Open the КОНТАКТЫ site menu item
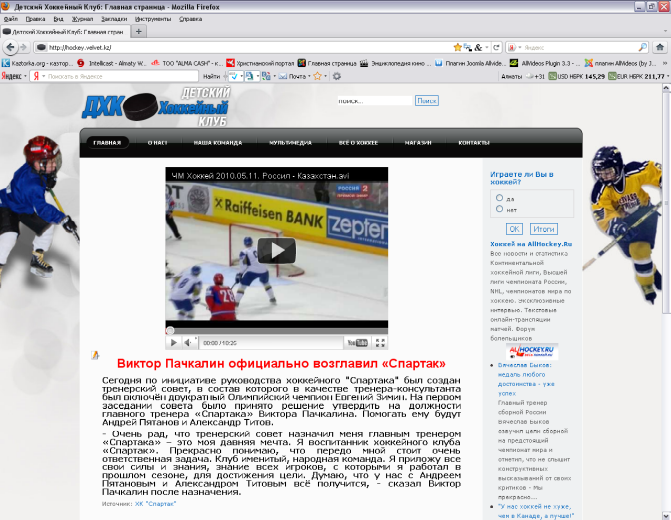Image resolution: width=671 pixels, height=520 pixels. click(x=474, y=143)
